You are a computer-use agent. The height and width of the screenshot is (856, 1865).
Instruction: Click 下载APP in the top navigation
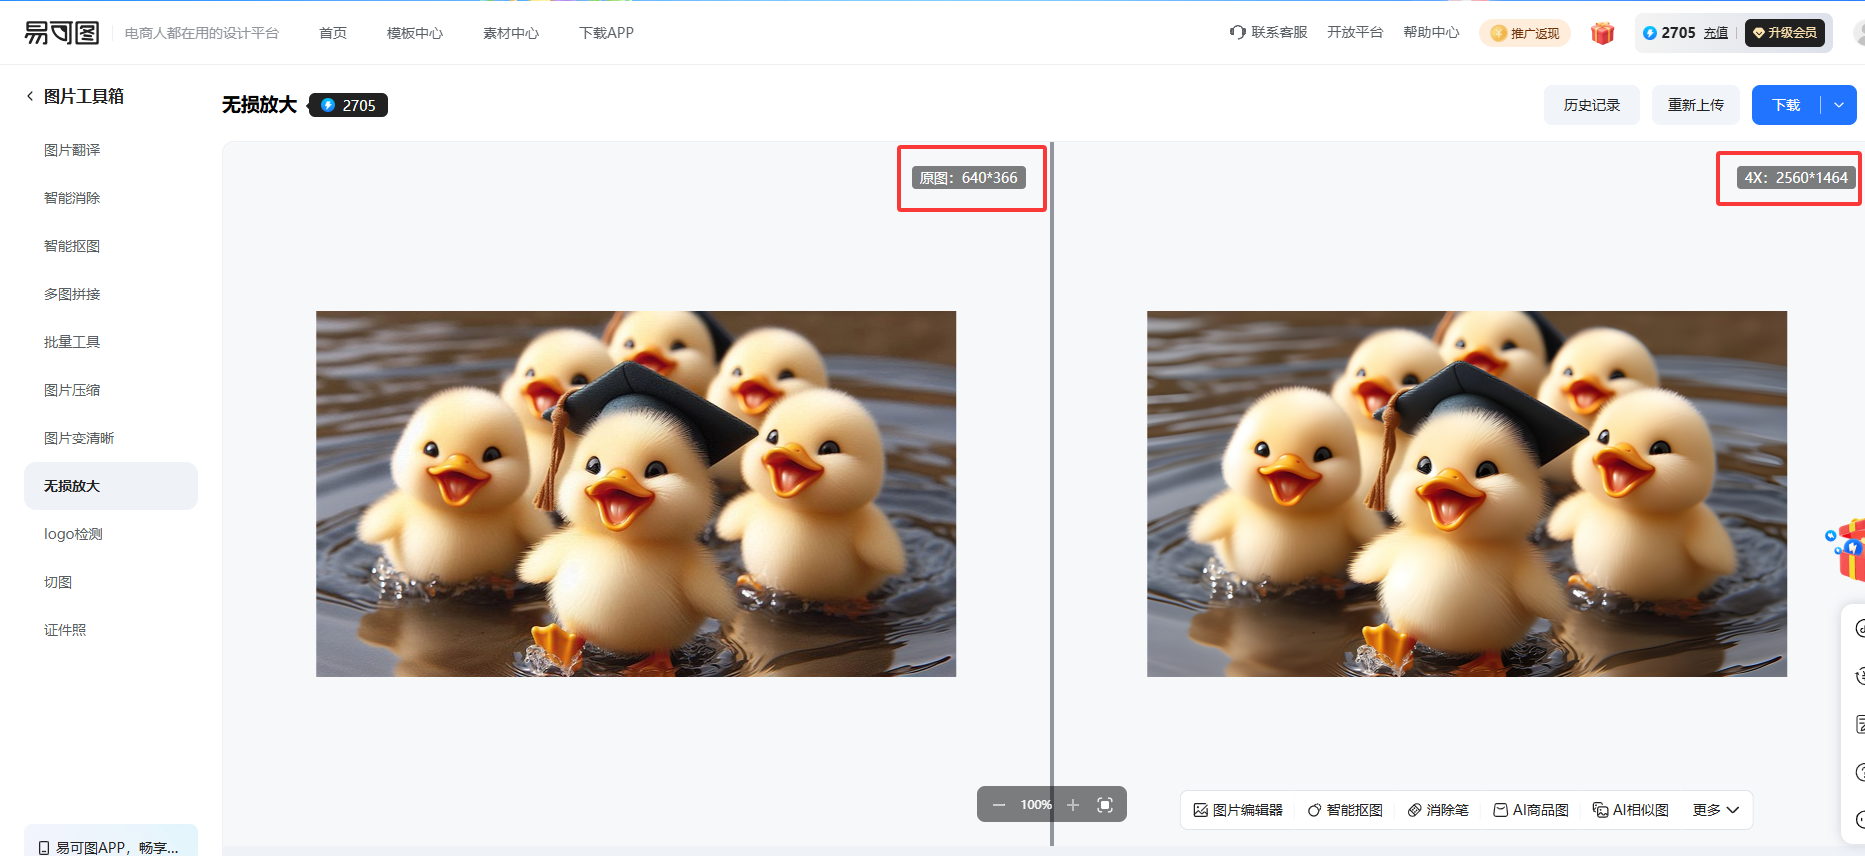[606, 33]
